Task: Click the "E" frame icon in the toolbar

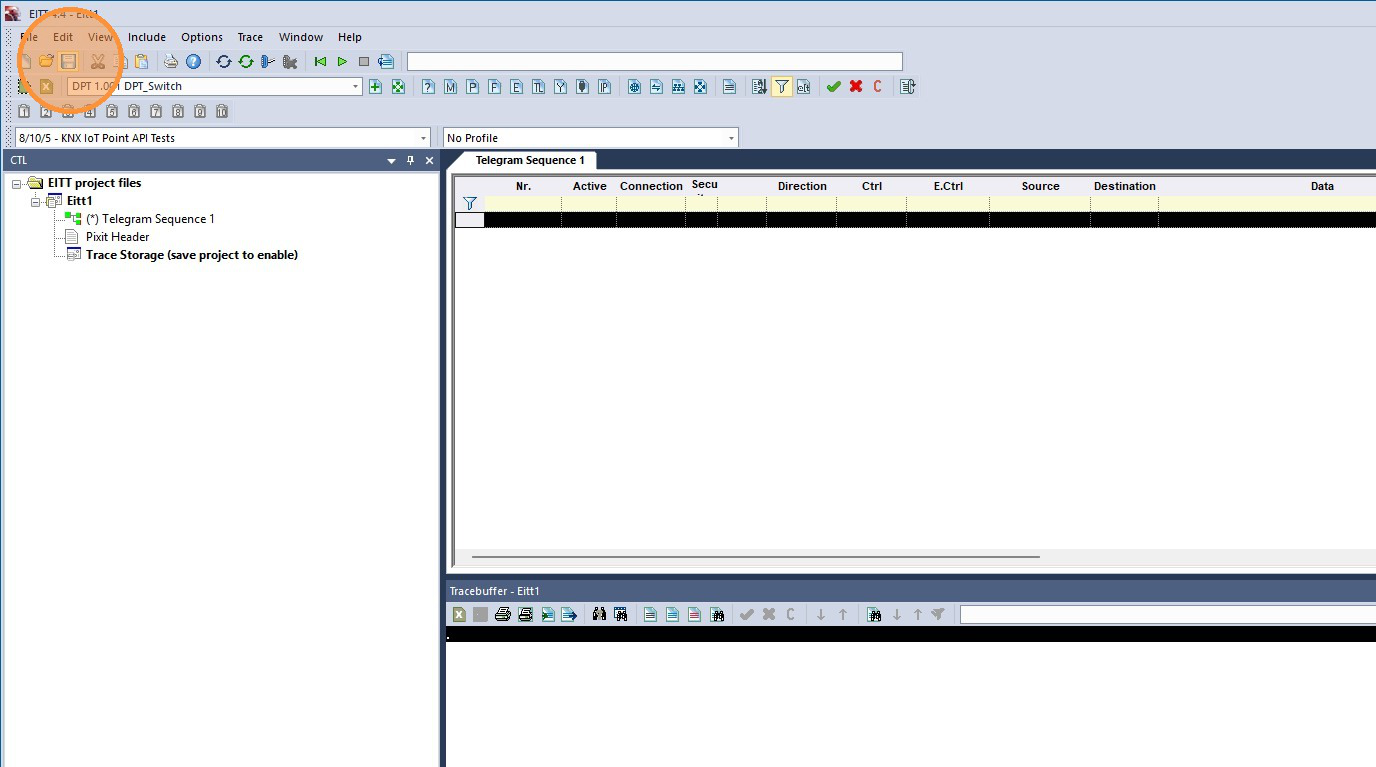Action: tap(516, 87)
